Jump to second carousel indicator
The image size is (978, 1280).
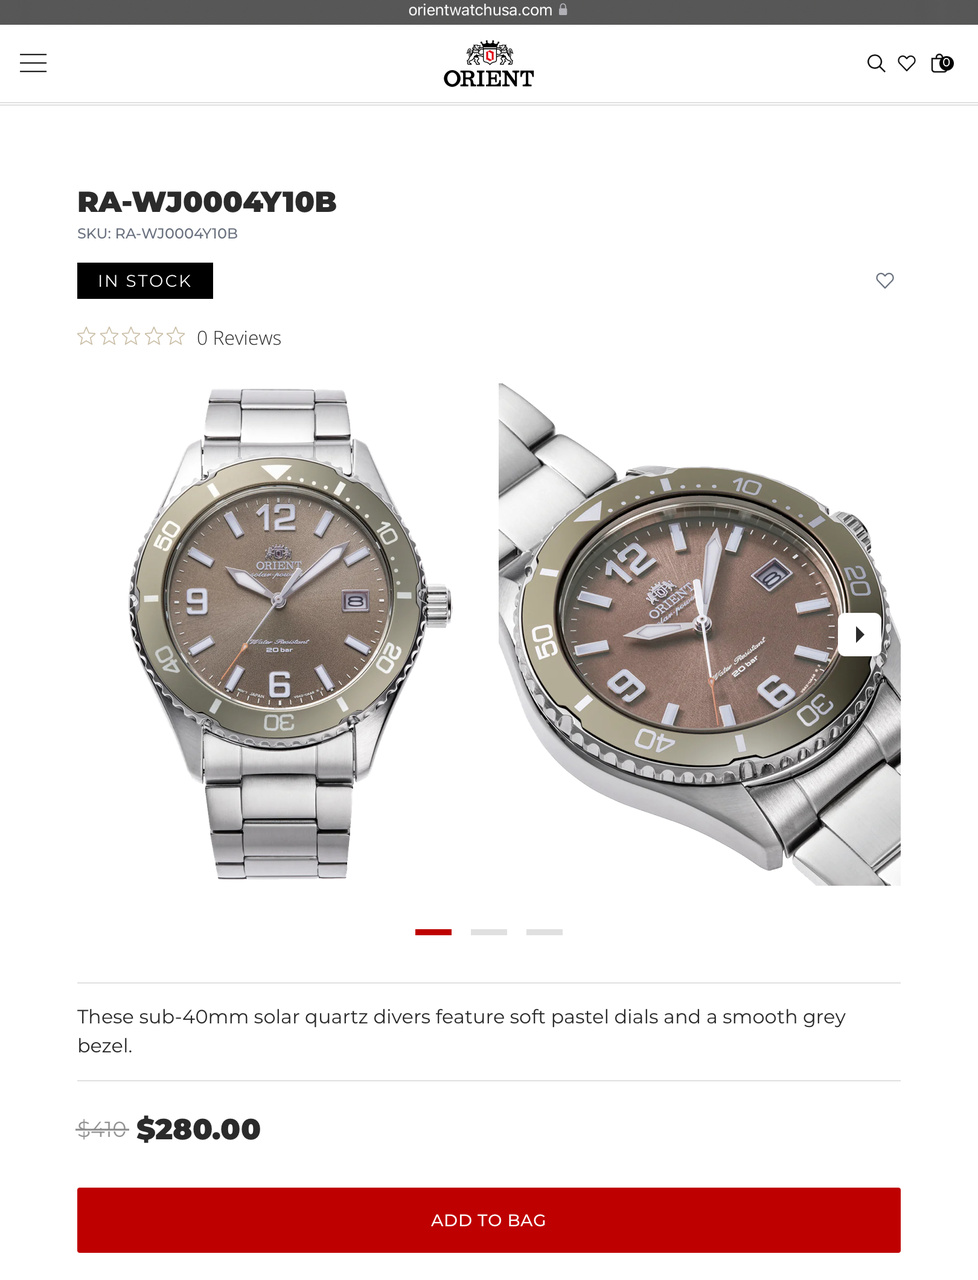[x=489, y=932]
